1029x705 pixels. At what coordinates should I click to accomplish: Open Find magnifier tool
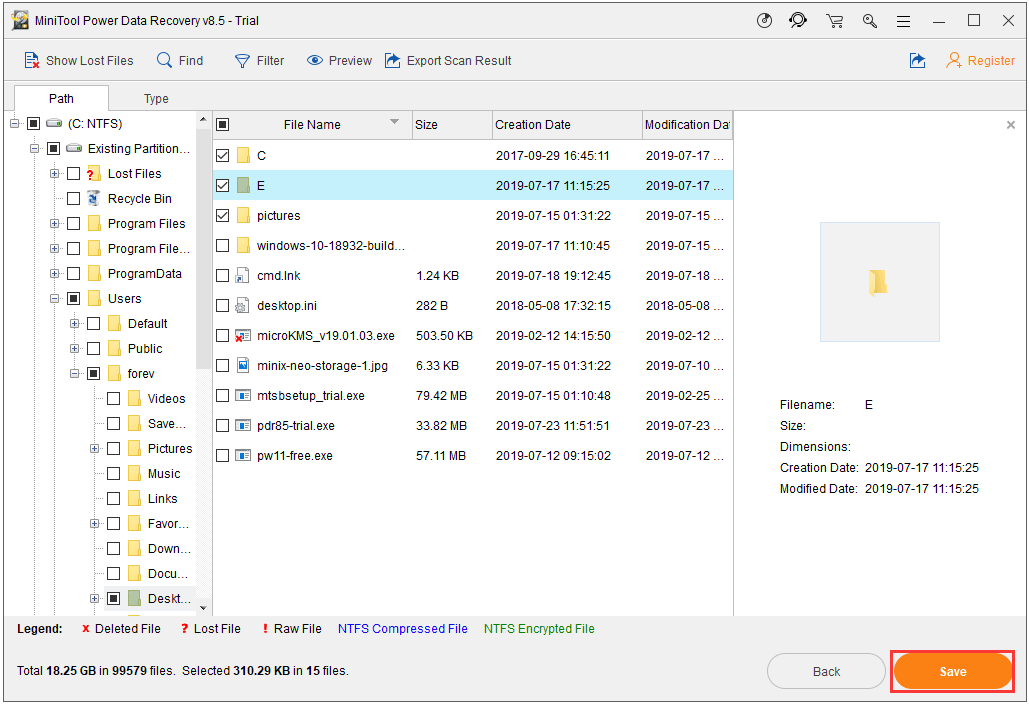(164, 60)
